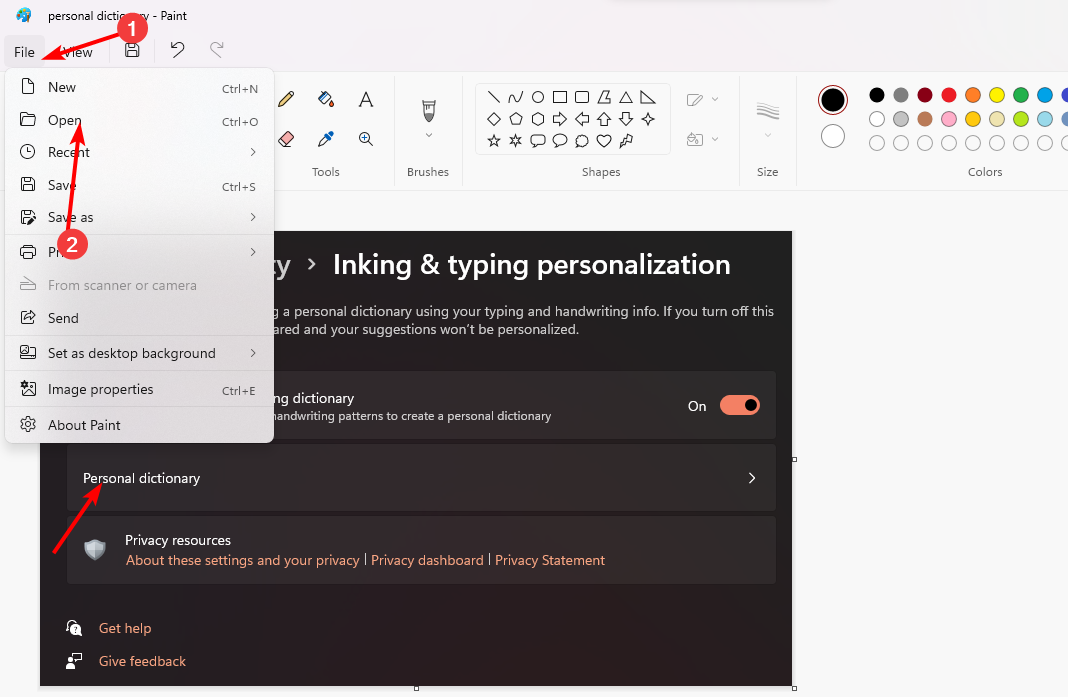Open the Brushes dropdown
The width and height of the screenshot is (1068, 697).
pos(428,135)
